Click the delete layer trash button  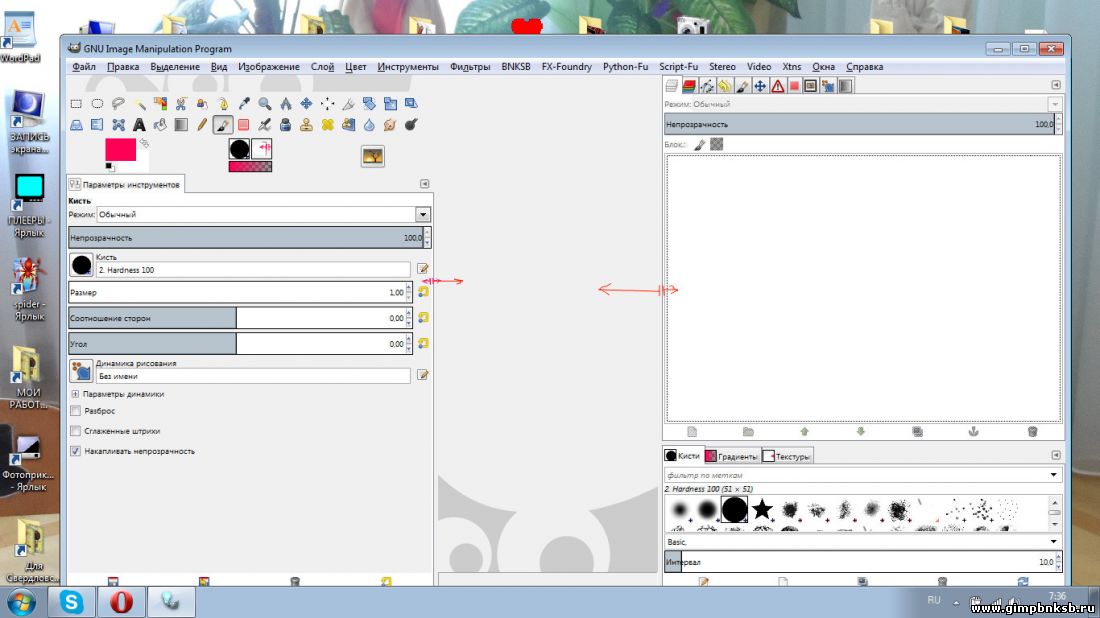pos(1032,431)
